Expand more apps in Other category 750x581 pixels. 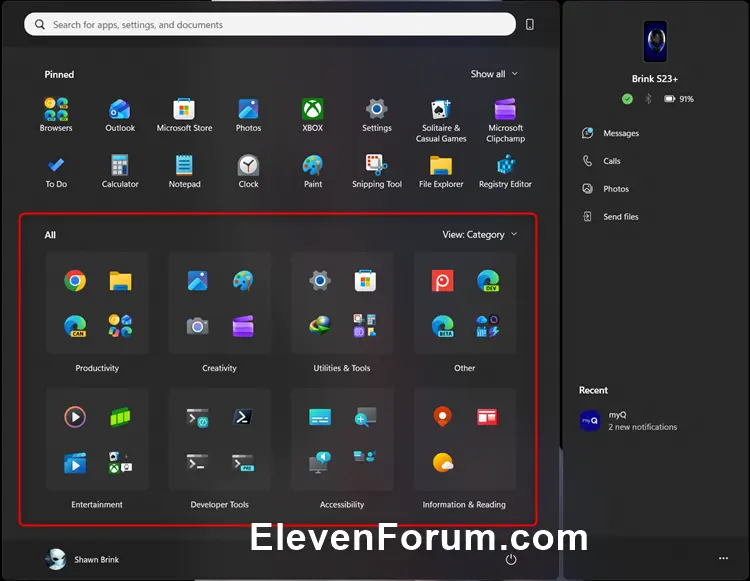[488, 326]
